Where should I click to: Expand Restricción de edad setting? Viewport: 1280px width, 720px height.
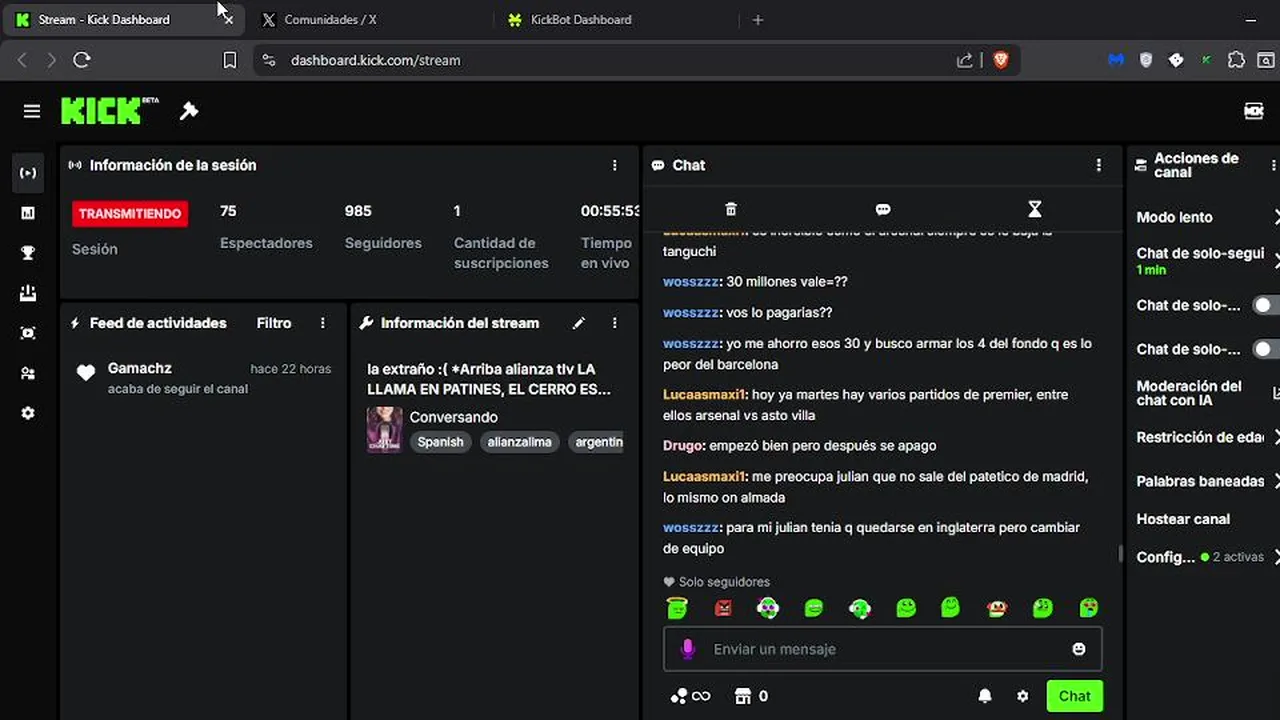click(1208, 437)
